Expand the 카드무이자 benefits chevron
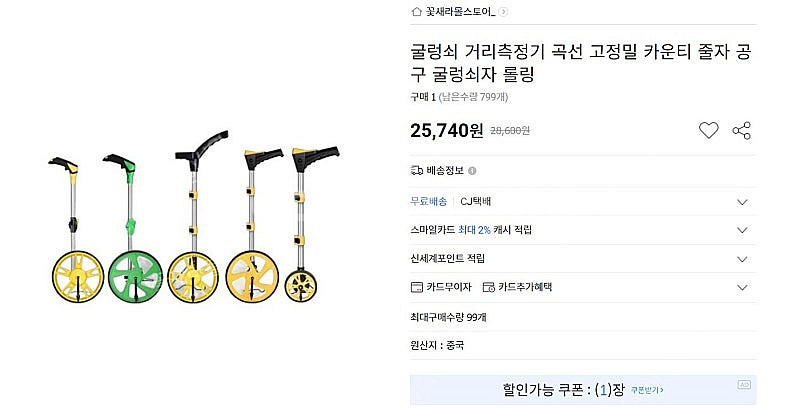 click(742, 288)
